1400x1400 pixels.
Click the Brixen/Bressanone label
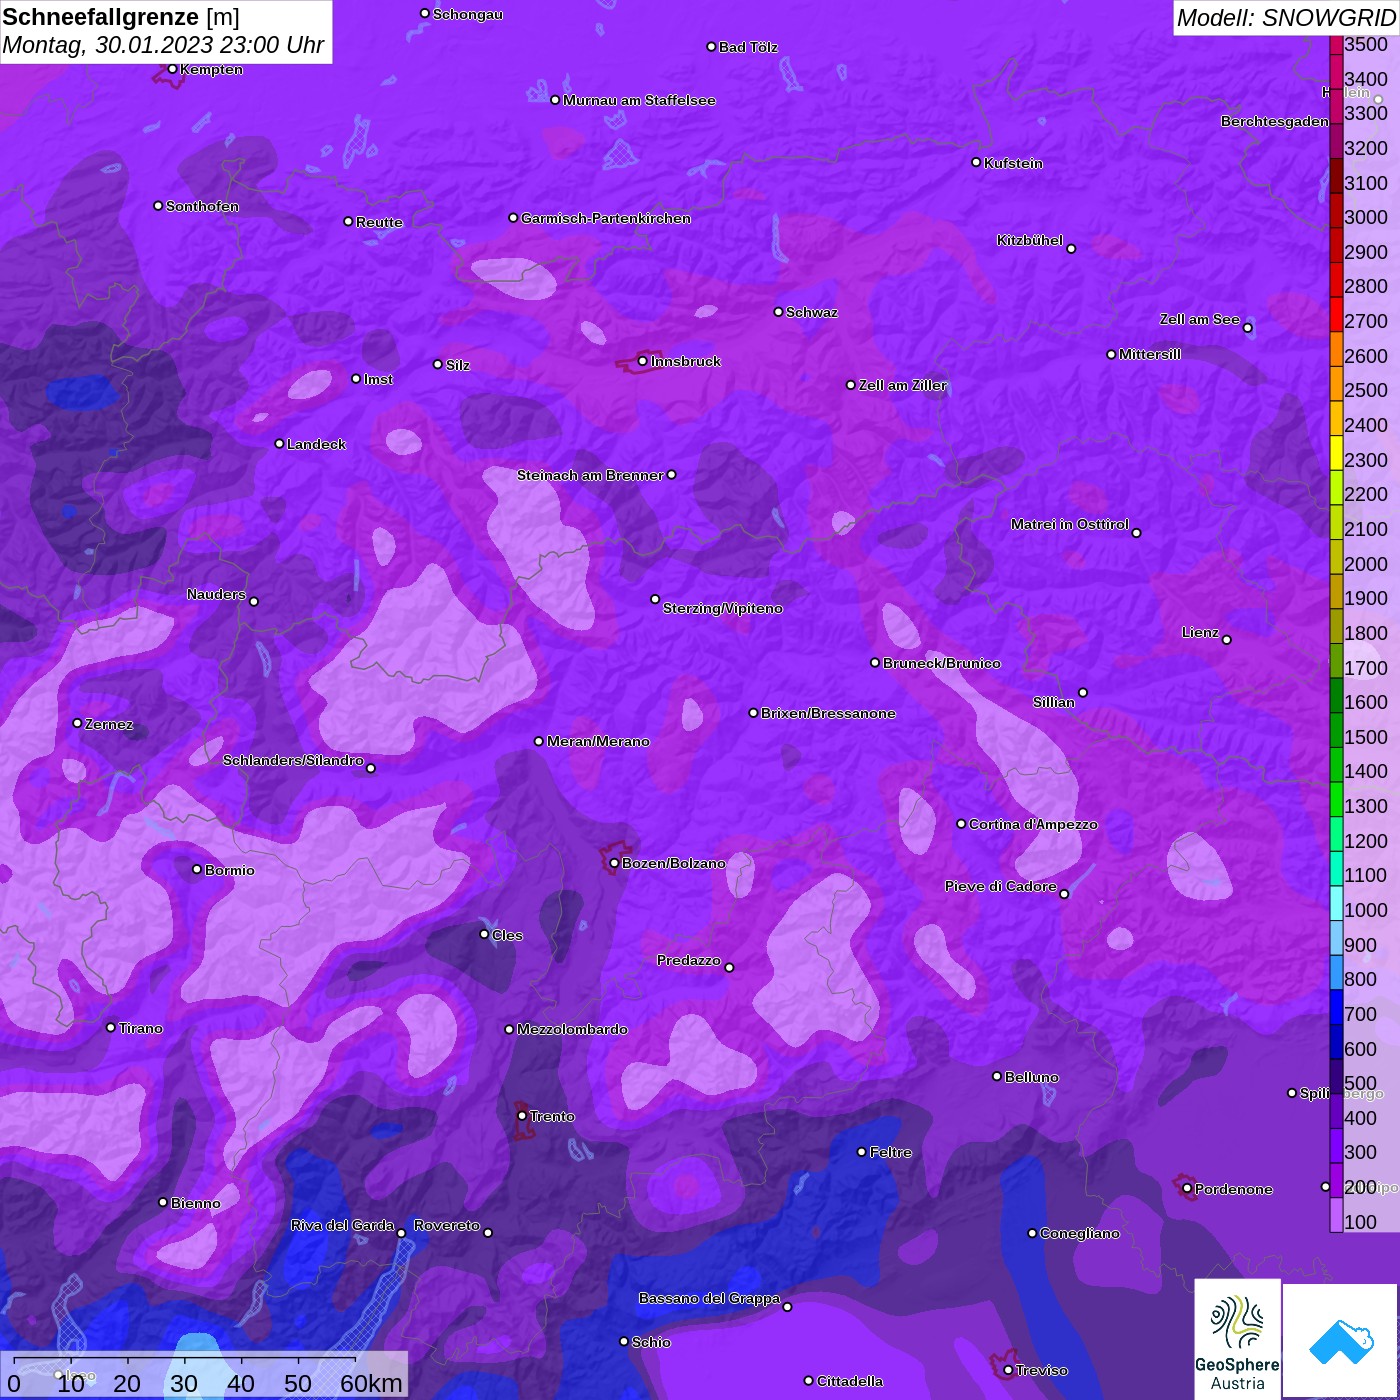828,713
